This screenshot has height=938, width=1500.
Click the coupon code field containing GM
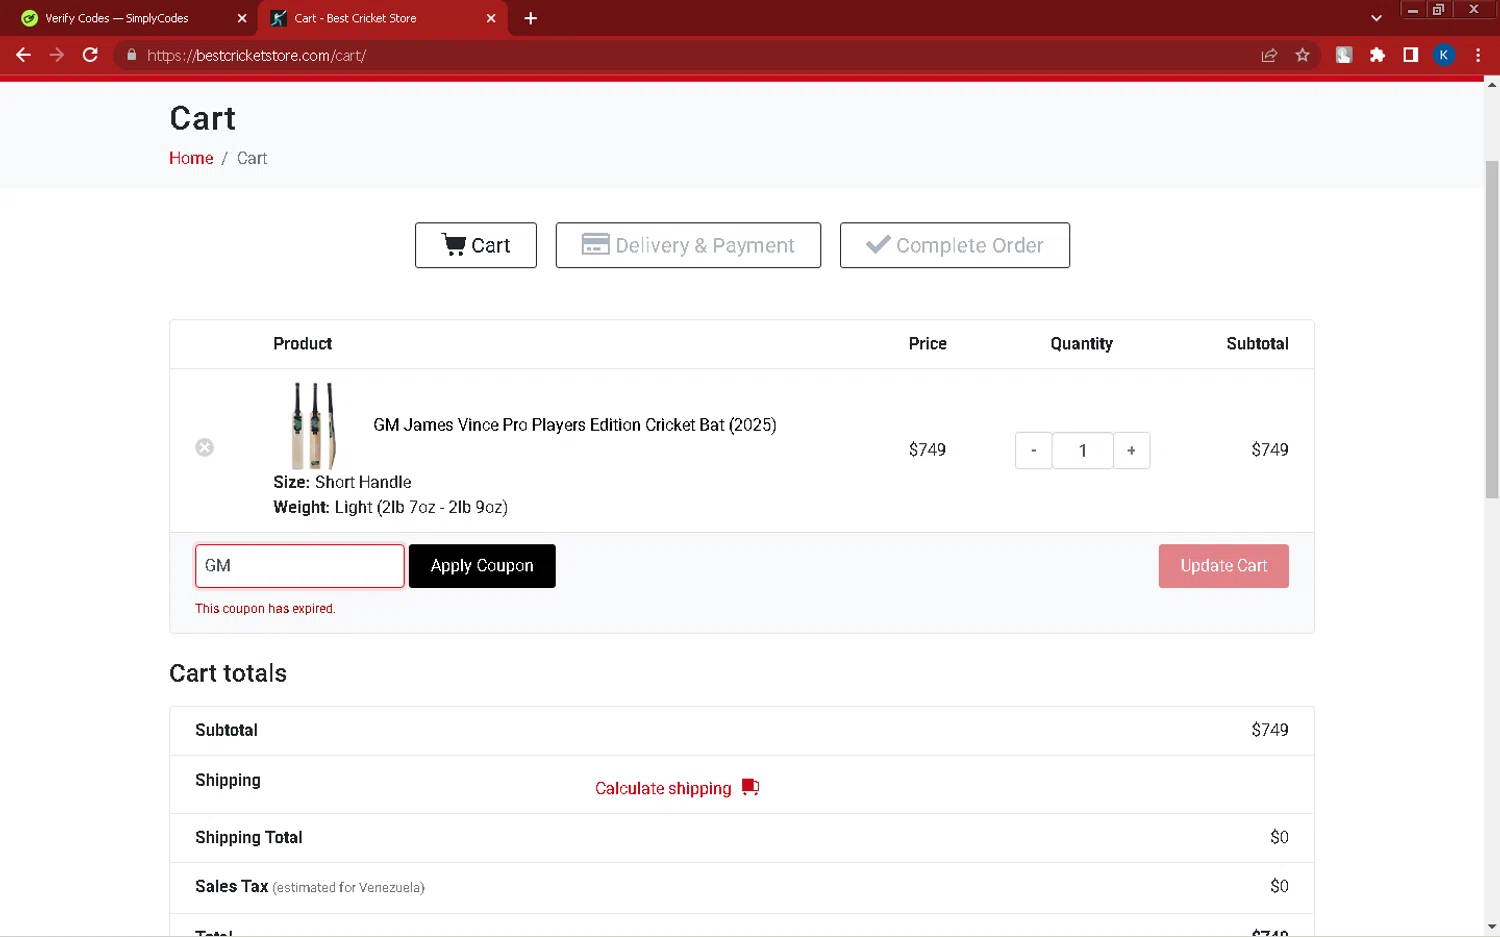[x=300, y=566]
